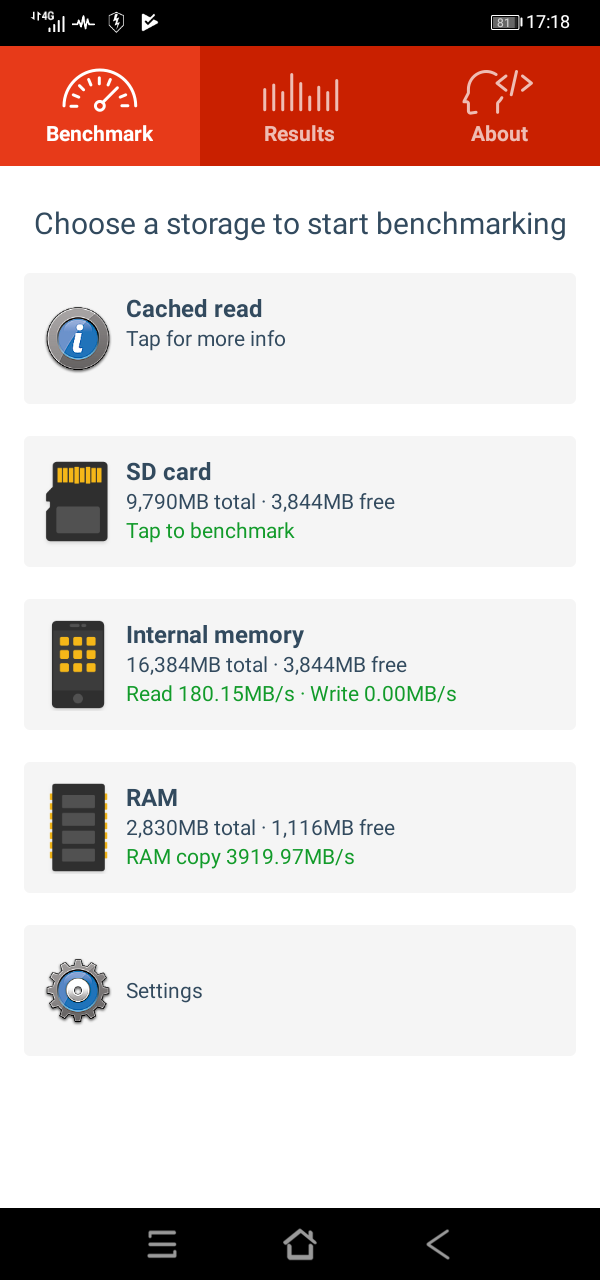The image size is (600, 1280).
Task: Tap the RAM copy speed result
Action: (240, 857)
